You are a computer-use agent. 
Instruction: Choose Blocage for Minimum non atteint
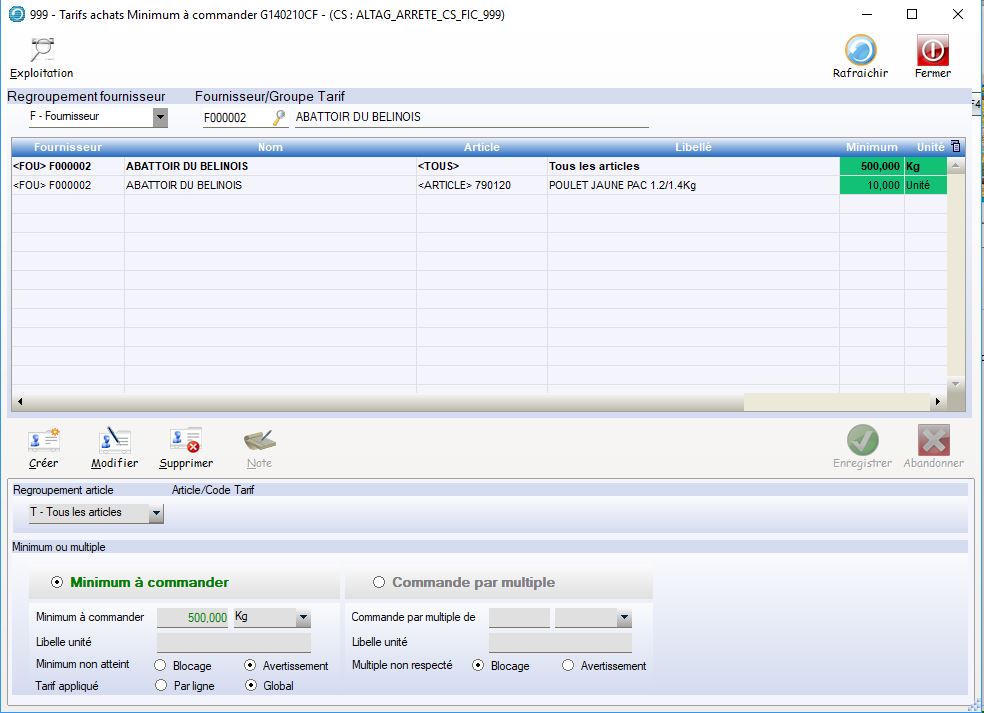click(160, 666)
